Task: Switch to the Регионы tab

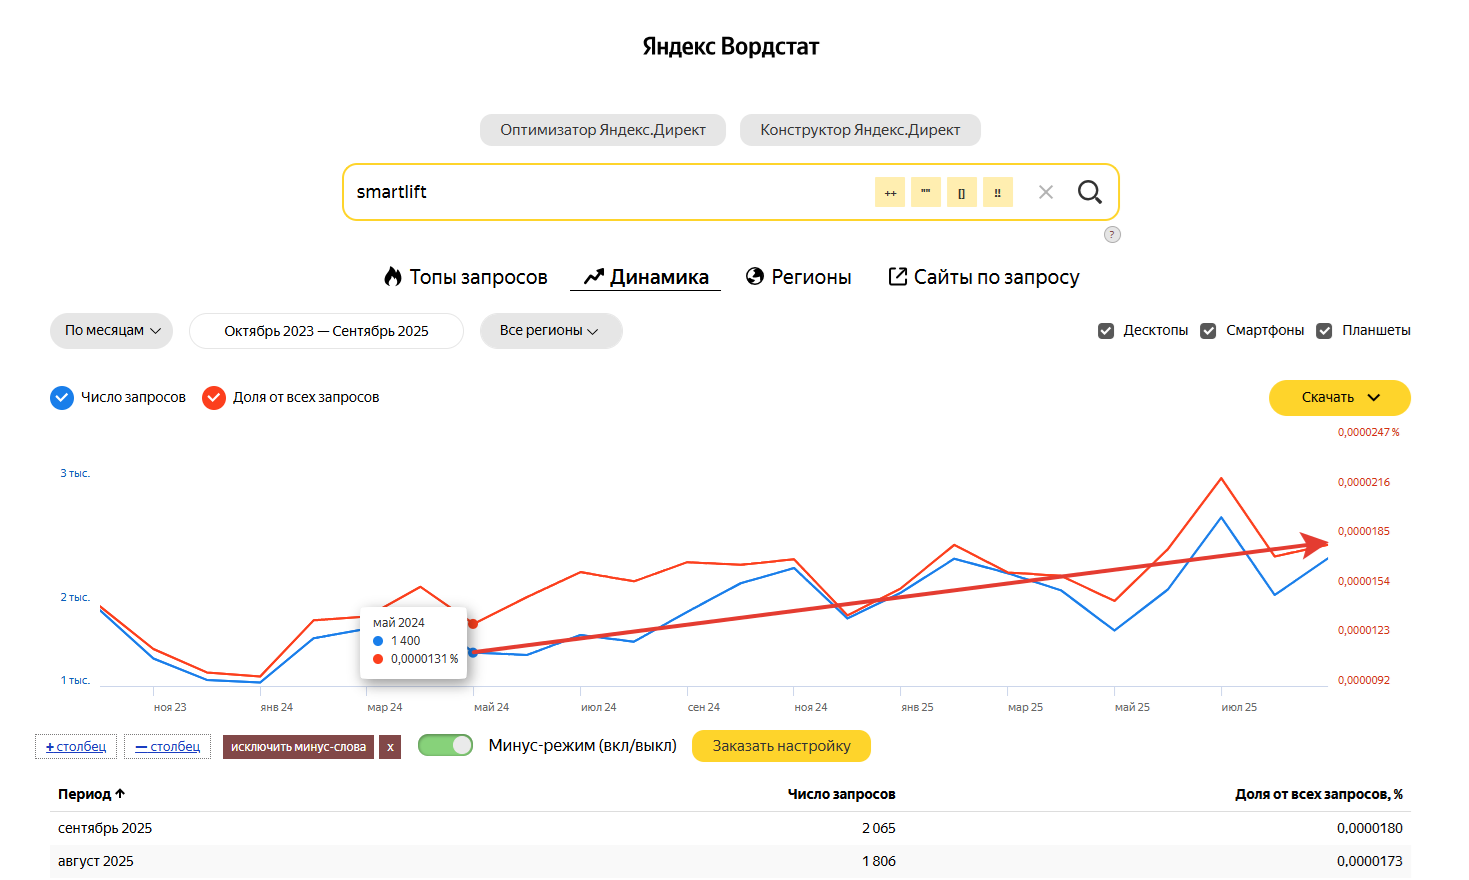Action: coord(798,277)
